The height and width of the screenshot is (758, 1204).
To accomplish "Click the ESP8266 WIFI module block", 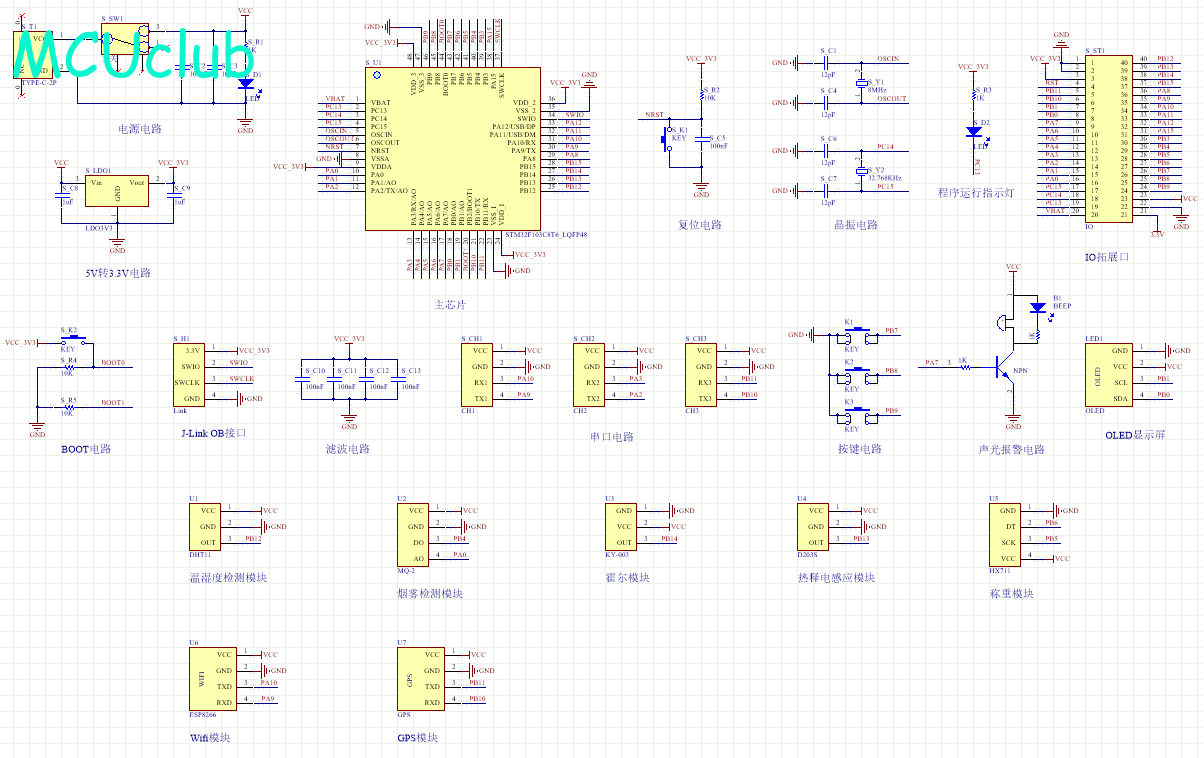I will 211,678.
